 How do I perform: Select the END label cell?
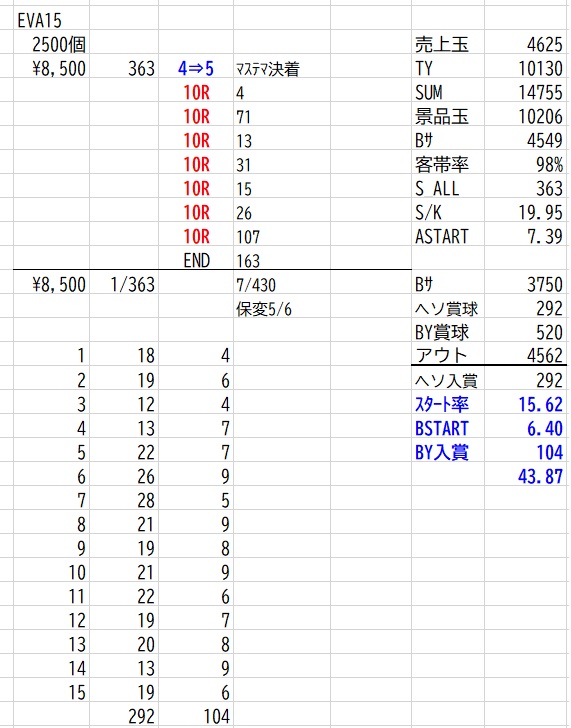[197, 260]
